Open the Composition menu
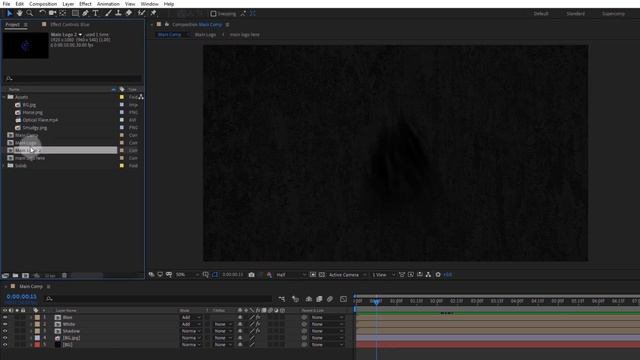Viewport: 640px width, 360px height. (43, 4)
